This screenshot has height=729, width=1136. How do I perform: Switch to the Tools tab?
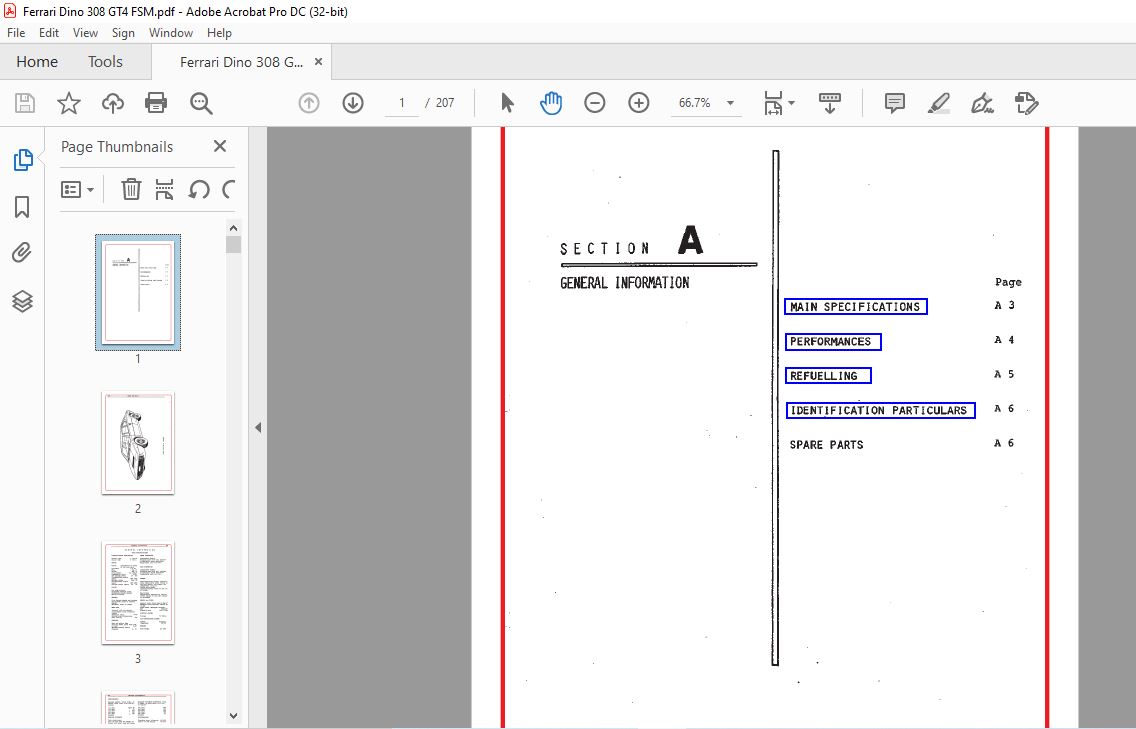coord(105,62)
